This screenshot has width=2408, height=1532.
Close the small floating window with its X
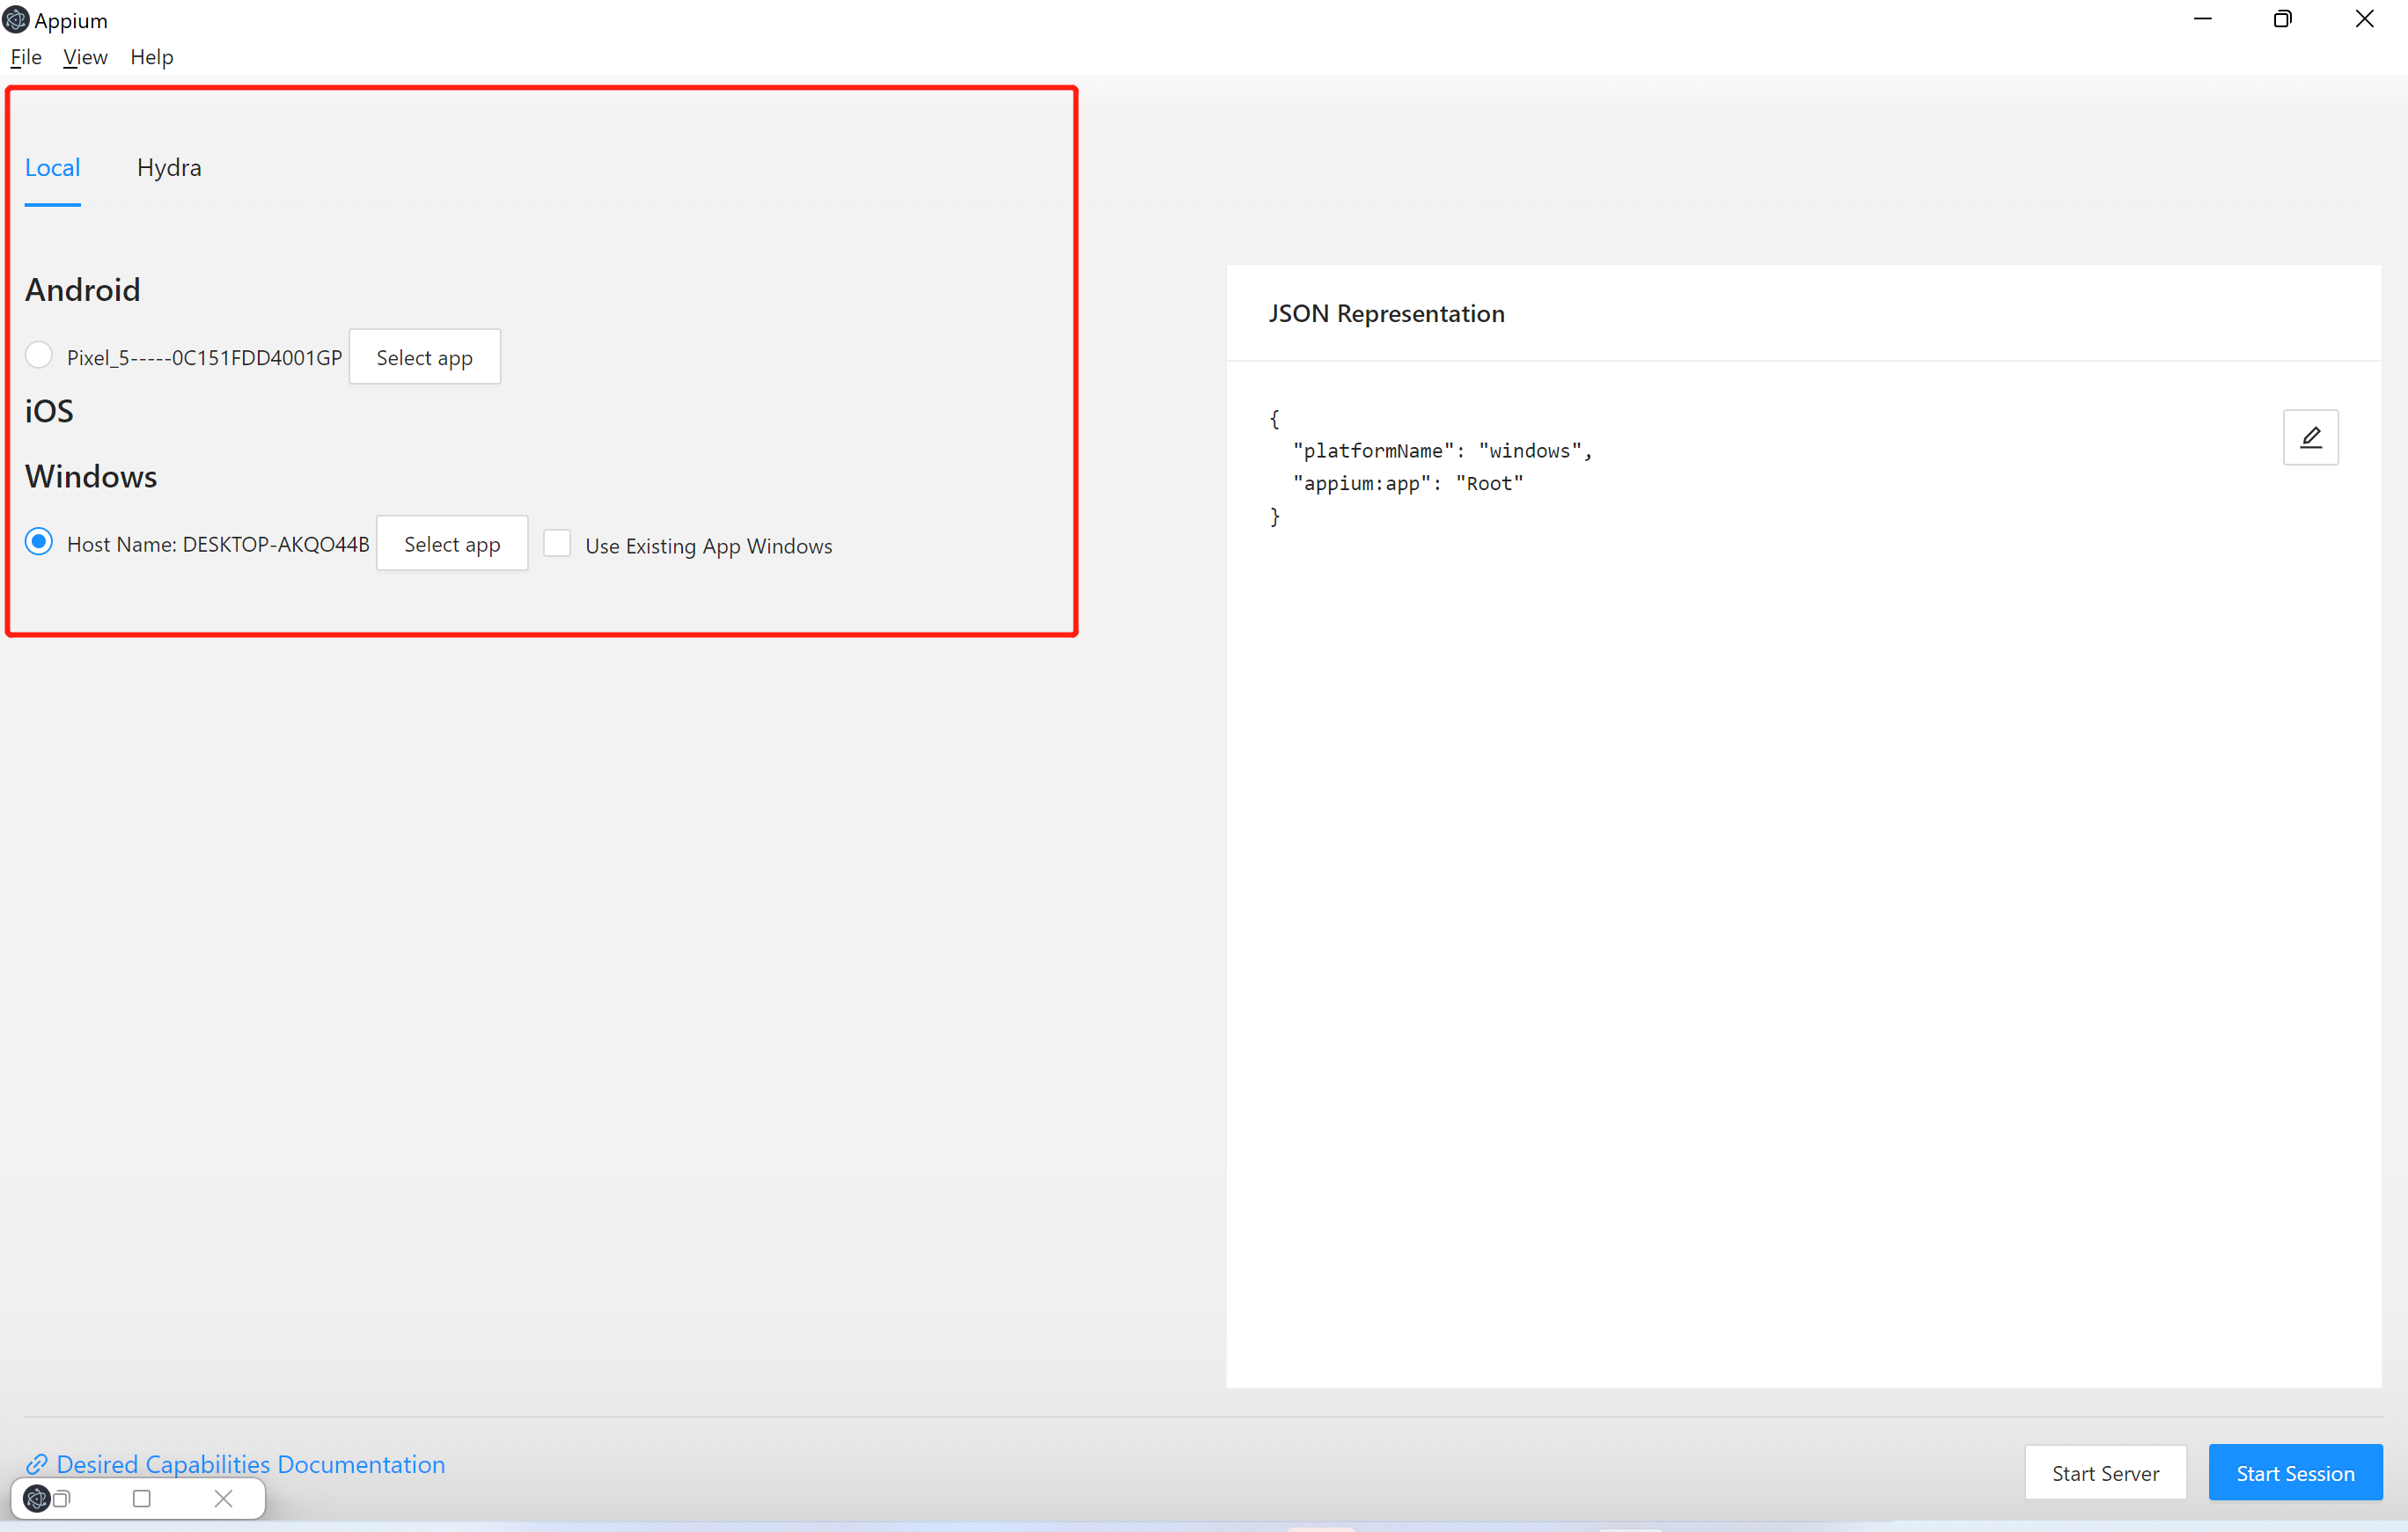[x=223, y=1498]
